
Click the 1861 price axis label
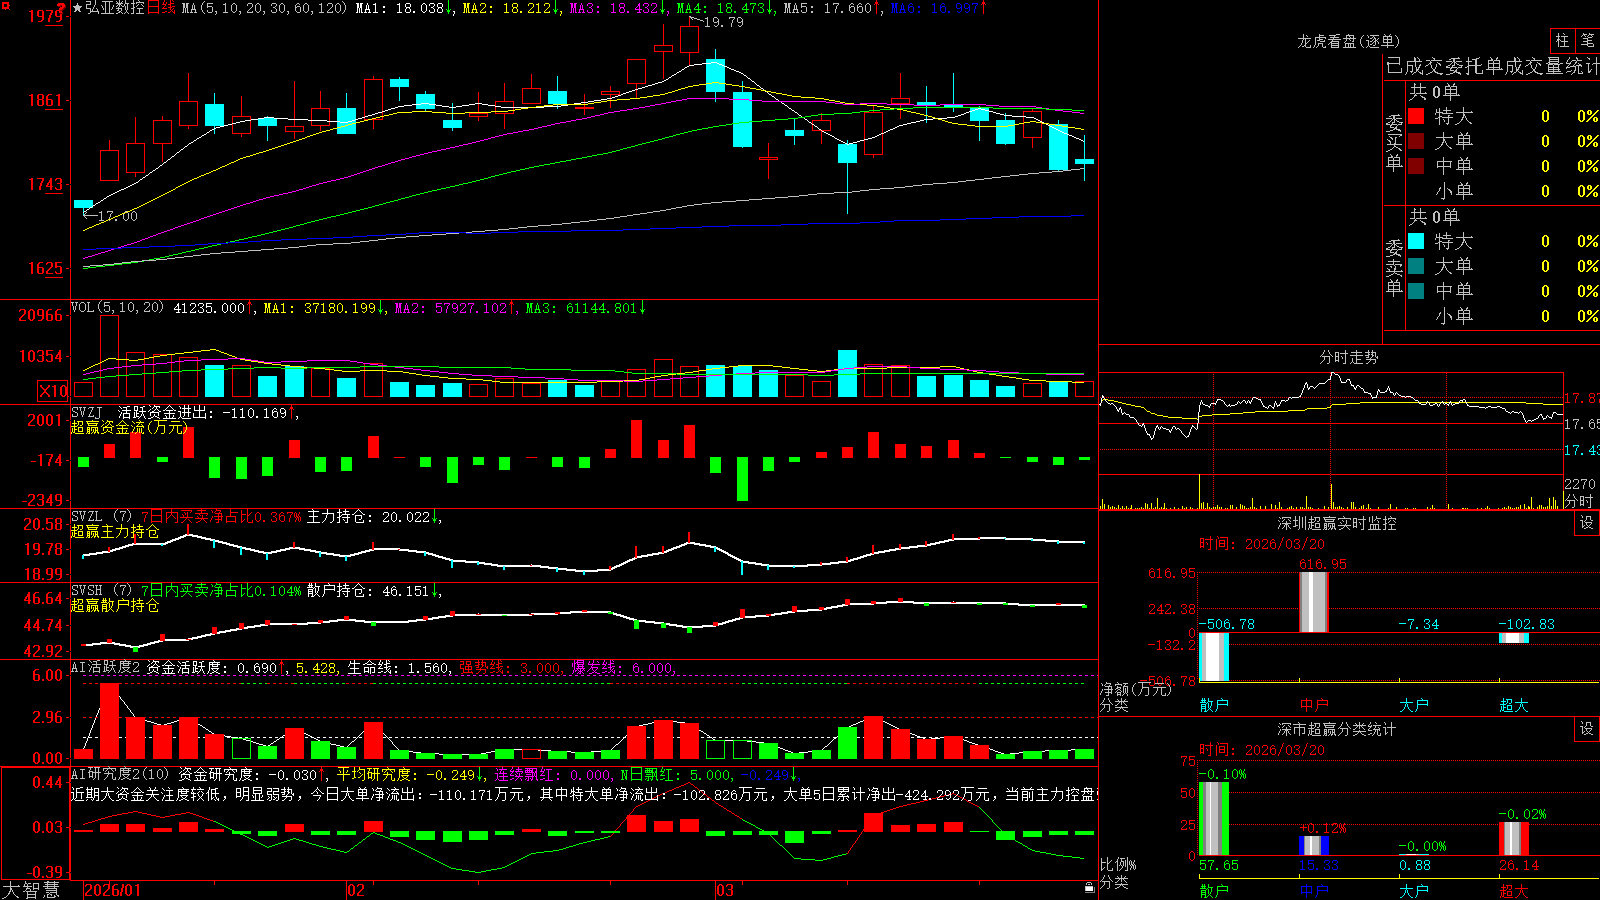coord(44,100)
